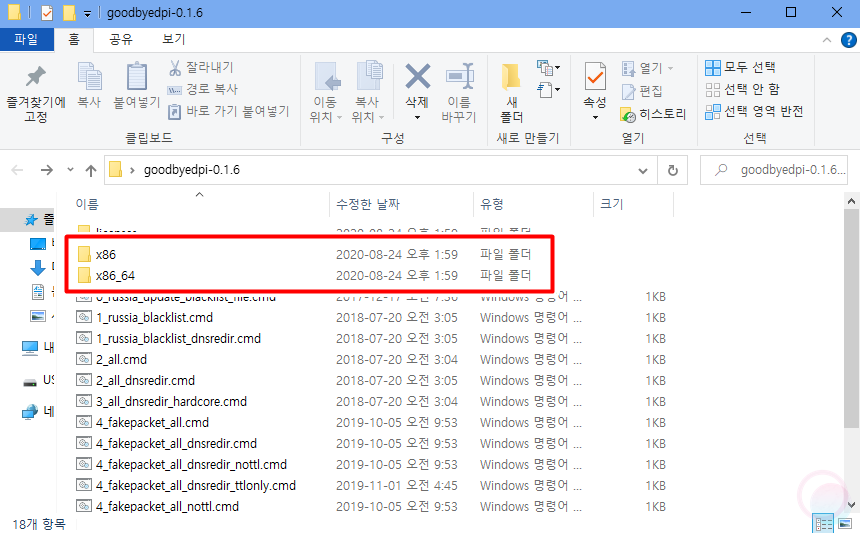Click the scroll-up arrow of file list

pos(851,201)
